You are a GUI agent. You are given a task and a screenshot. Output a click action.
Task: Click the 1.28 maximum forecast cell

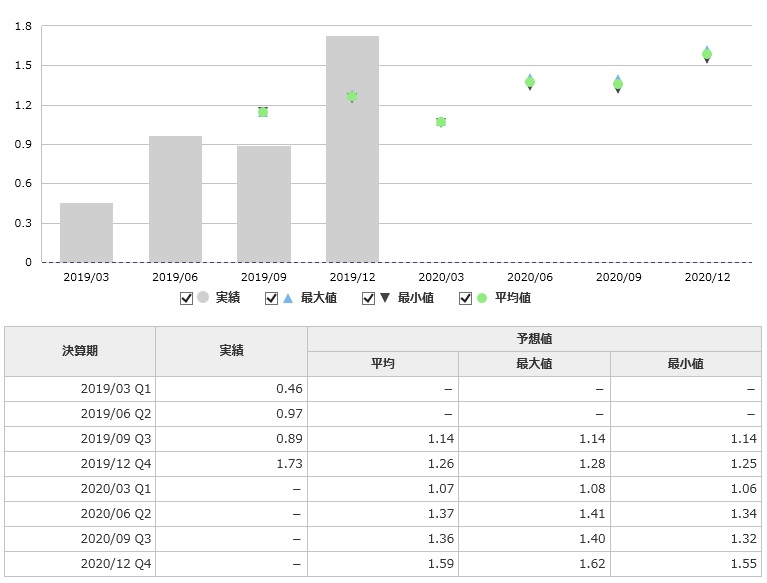click(x=534, y=464)
